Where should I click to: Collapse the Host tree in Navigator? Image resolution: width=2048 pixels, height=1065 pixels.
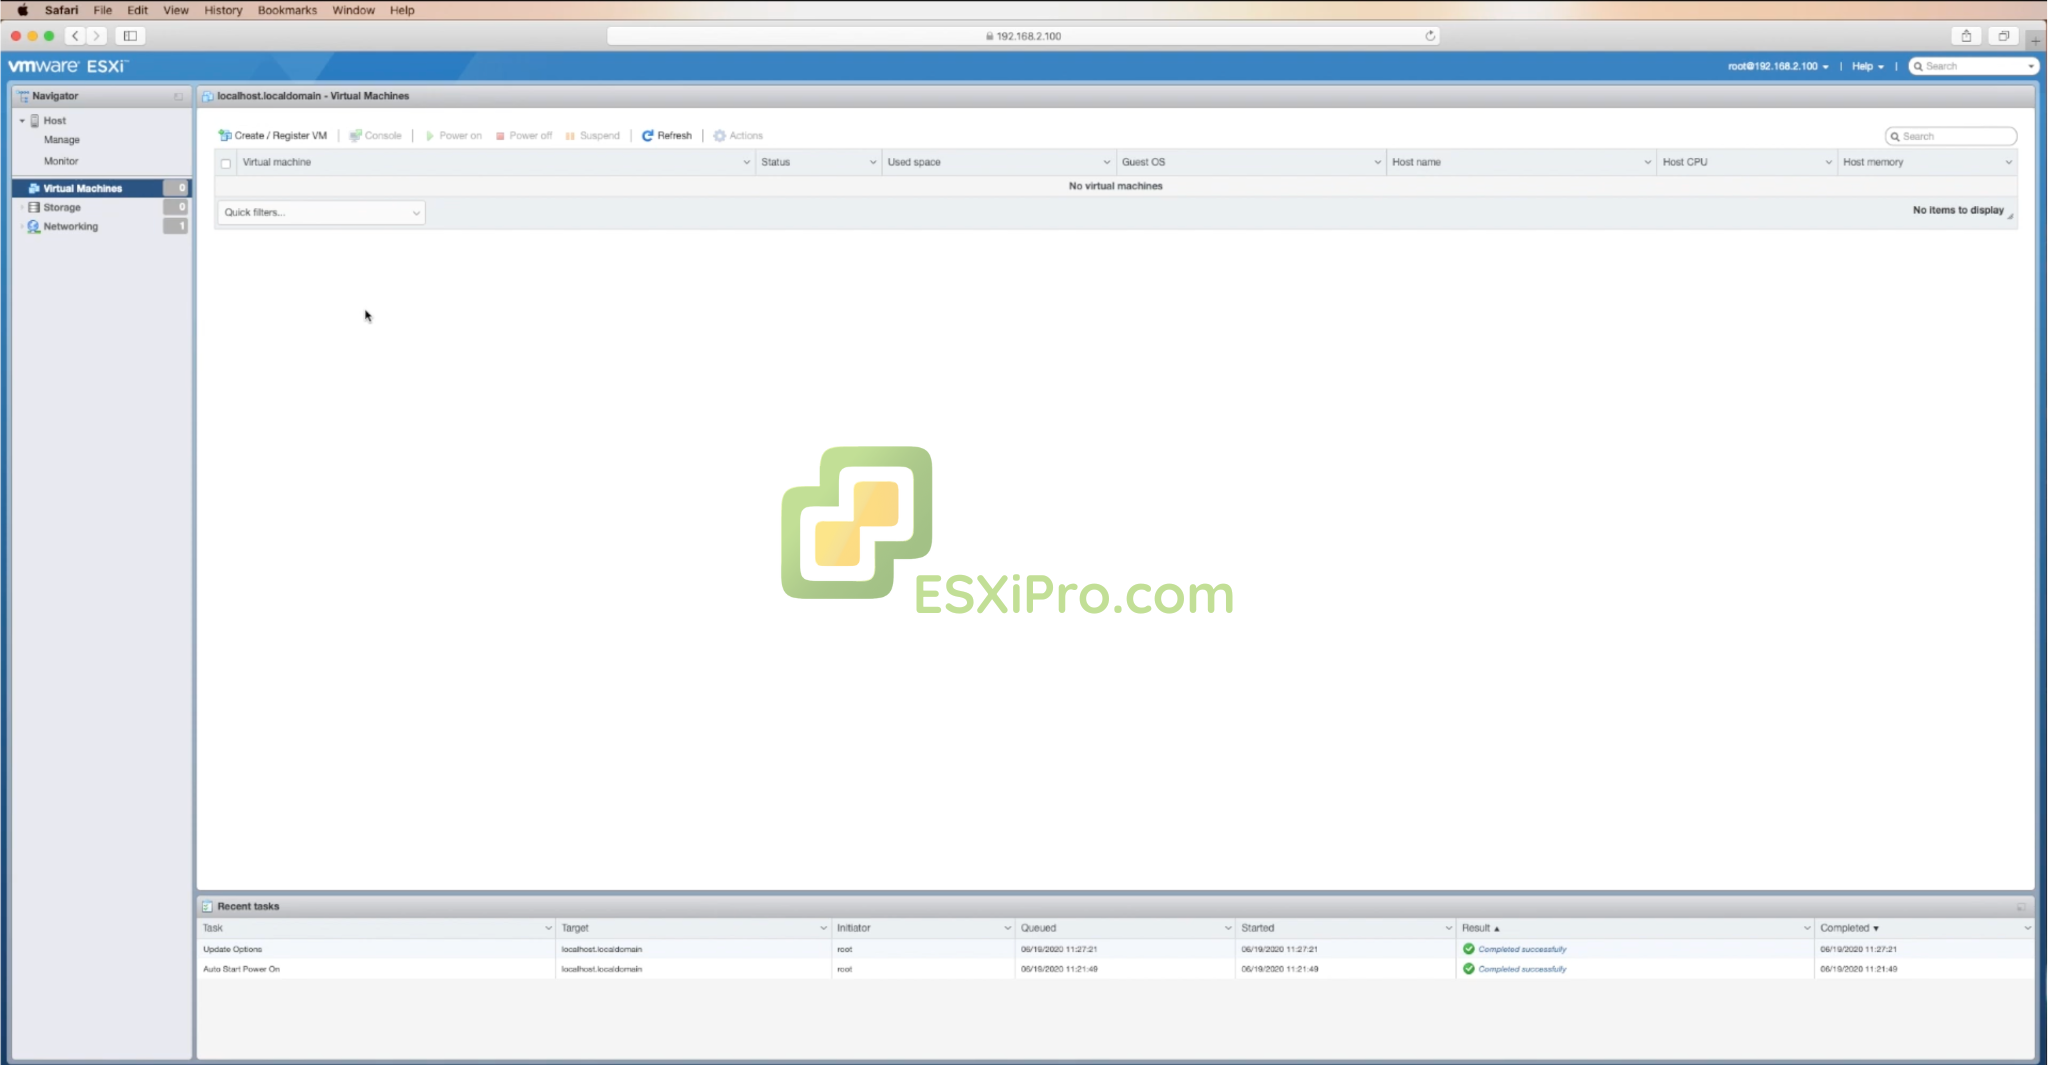pos(23,120)
